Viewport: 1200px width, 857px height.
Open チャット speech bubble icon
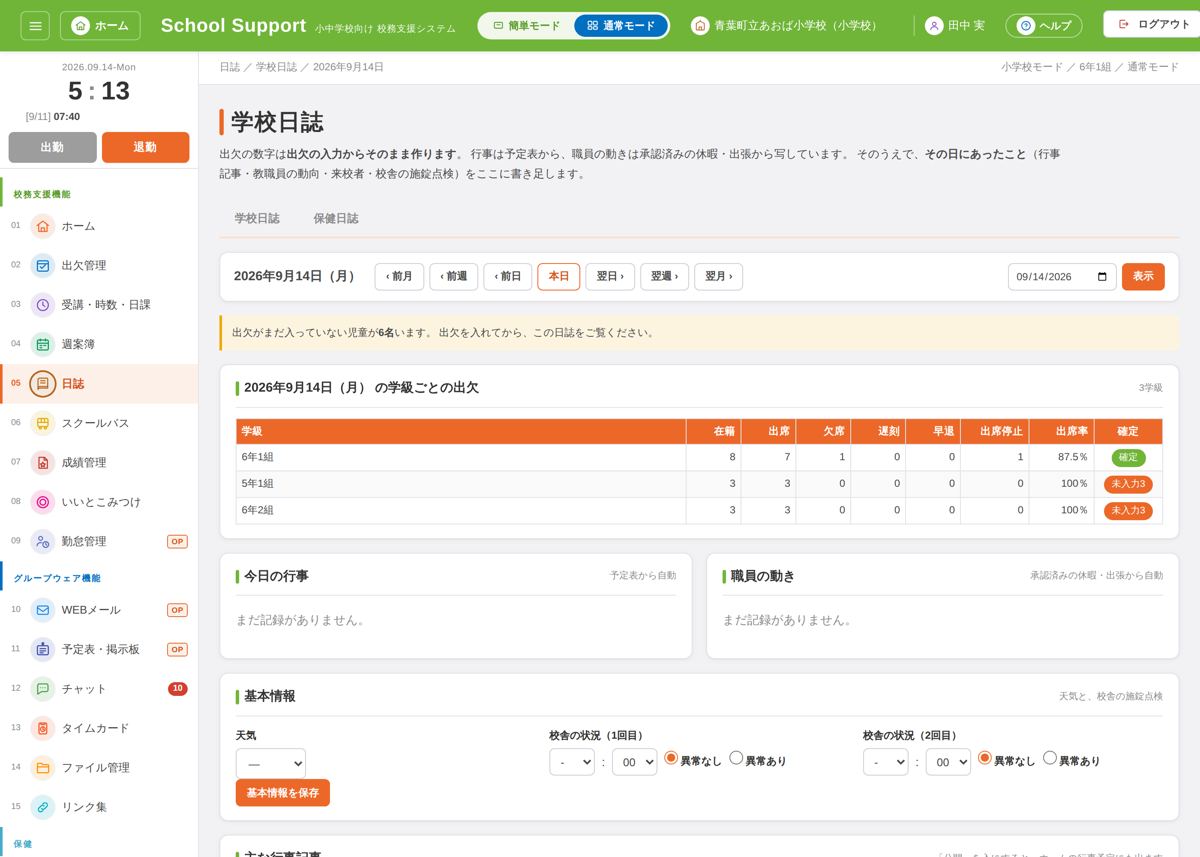click(x=42, y=689)
